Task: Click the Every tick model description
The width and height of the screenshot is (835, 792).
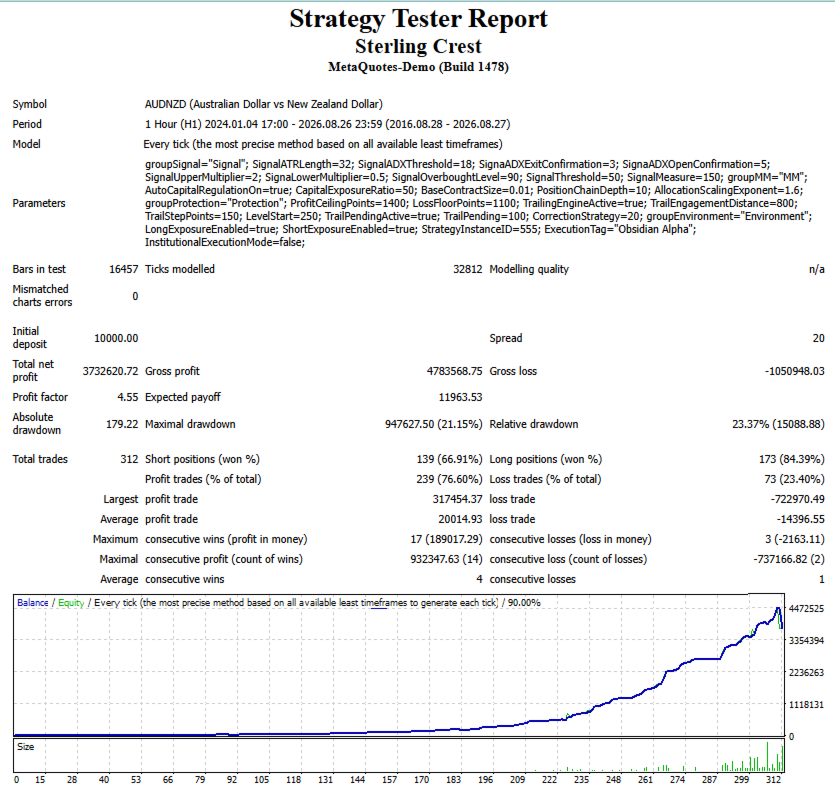Action: coord(323,144)
